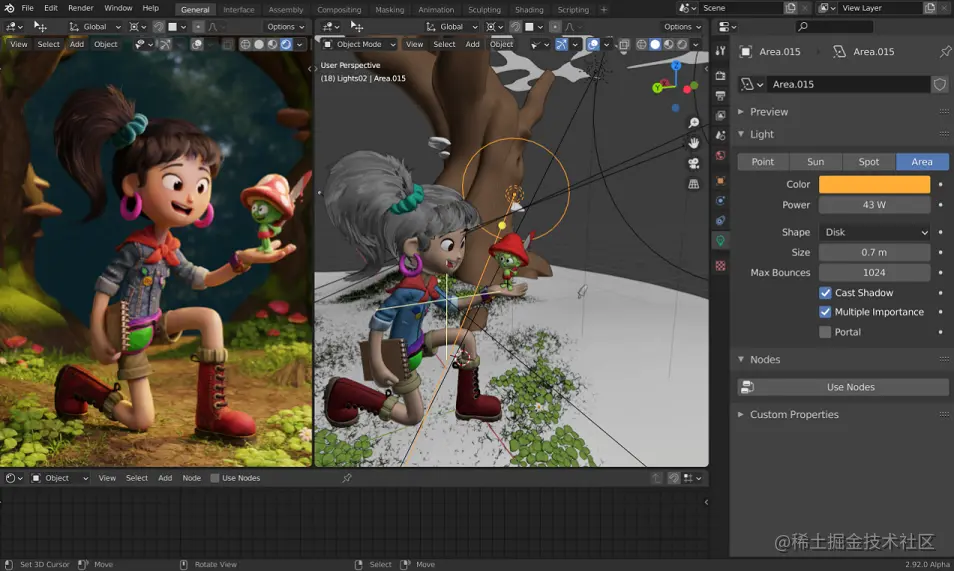Open Node menu in node editor header
Image resolution: width=954 pixels, height=571 pixels.
coord(192,478)
